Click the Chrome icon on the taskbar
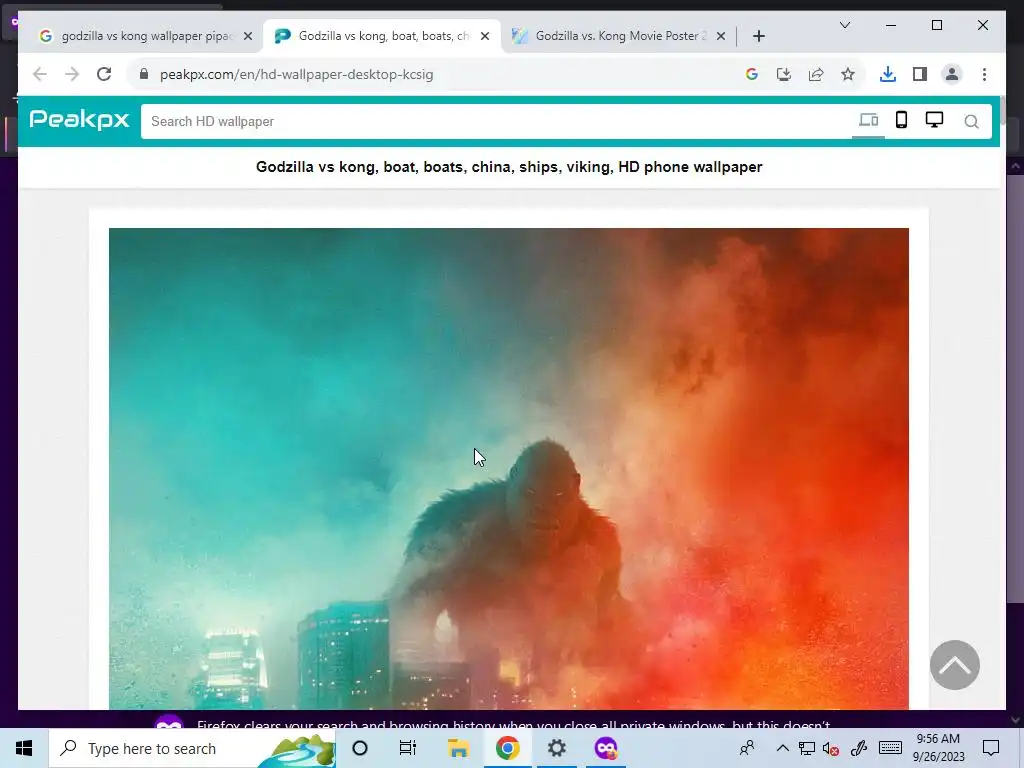The width and height of the screenshot is (1024, 768). (507, 748)
